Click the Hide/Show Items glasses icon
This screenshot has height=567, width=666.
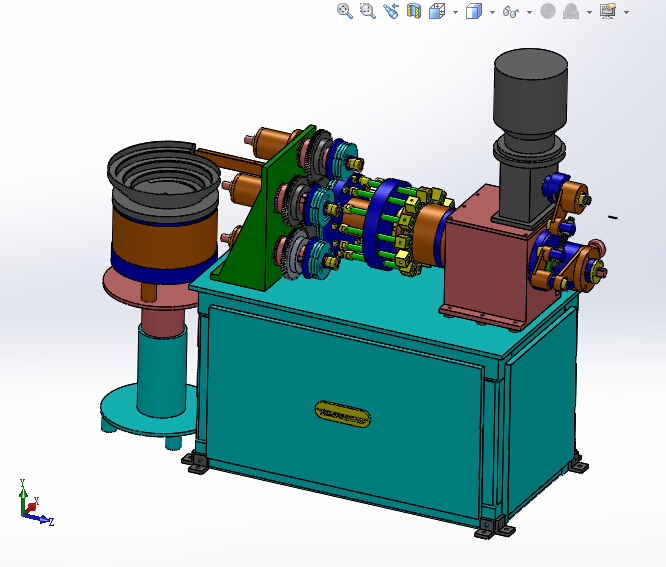tap(511, 11)
